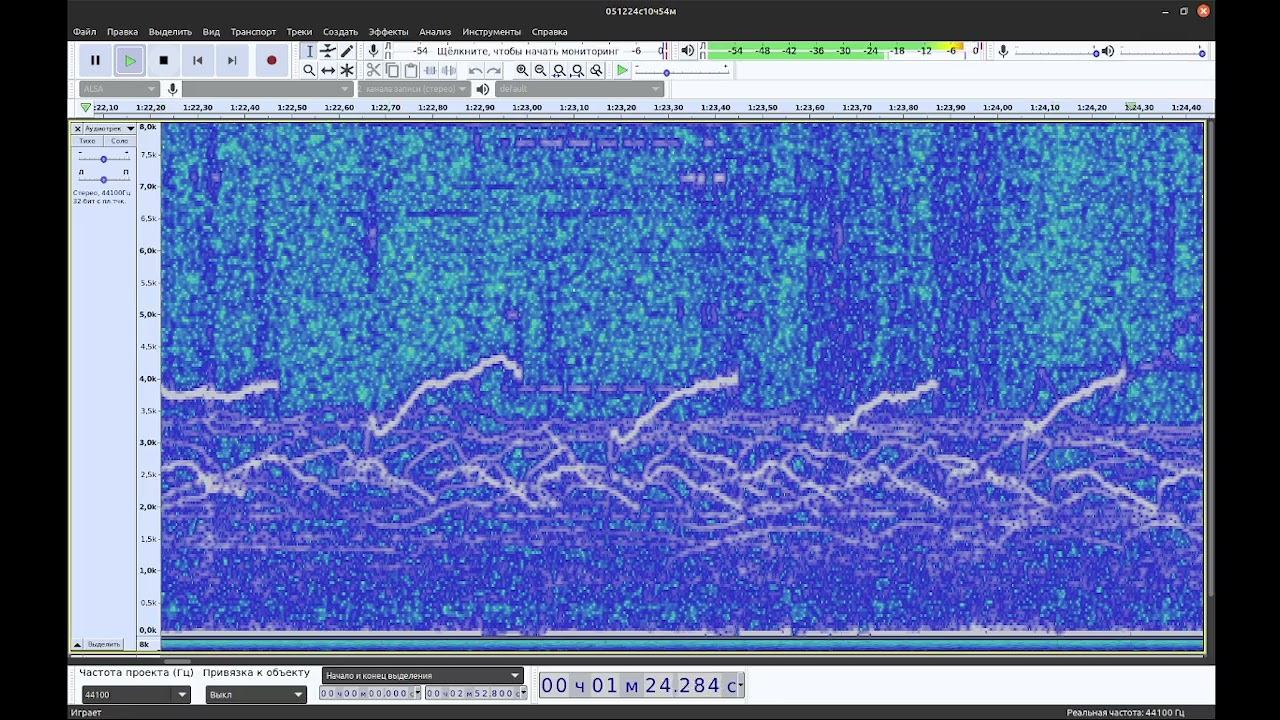
Task: Open the Эффекты menu
Action: [388, 32]
